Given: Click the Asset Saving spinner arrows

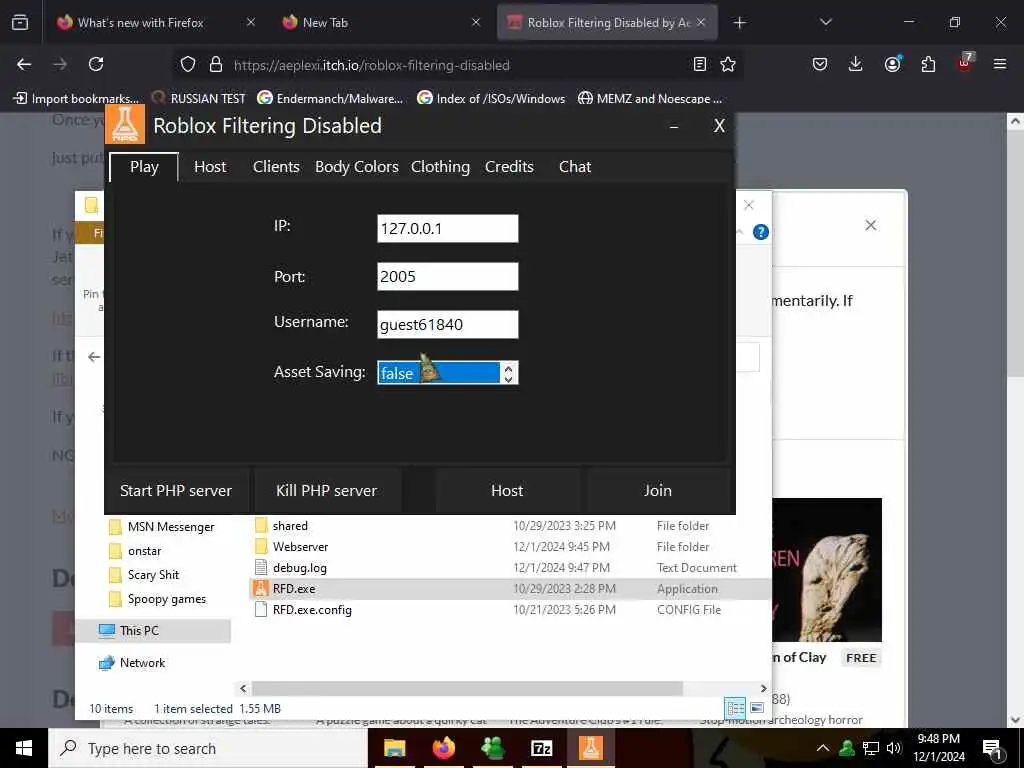Looking at the screenshot, I should coord(509,373).
